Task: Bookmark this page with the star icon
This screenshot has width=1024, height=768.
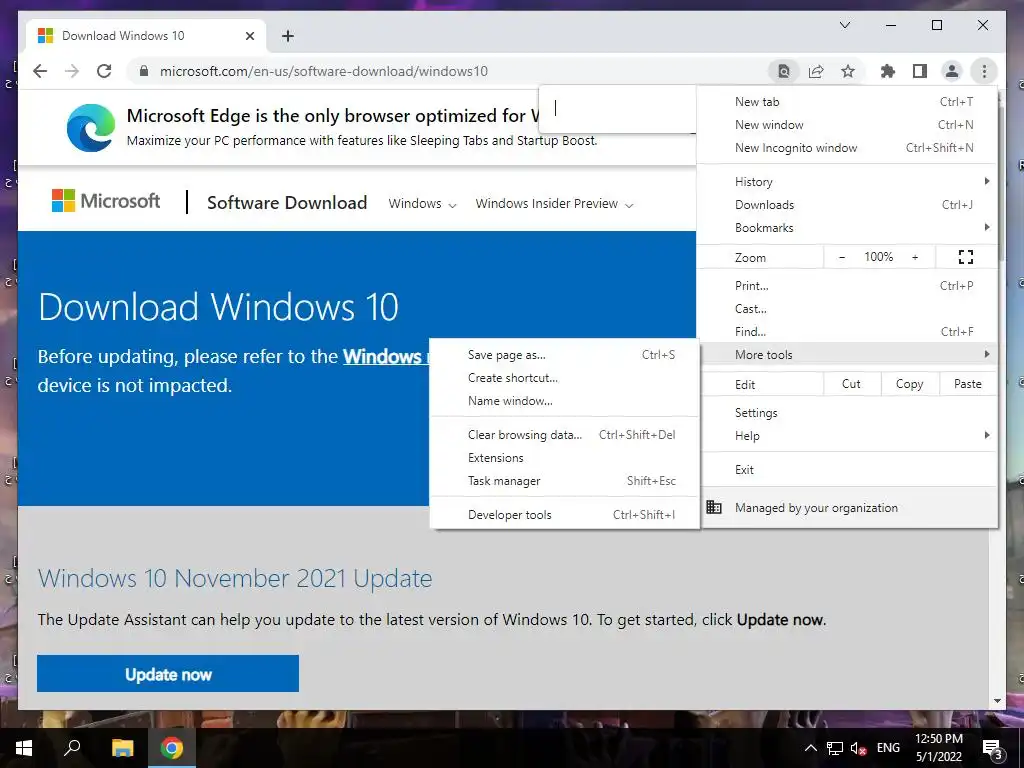Action: pyautogui.click(x=848, y=71)
